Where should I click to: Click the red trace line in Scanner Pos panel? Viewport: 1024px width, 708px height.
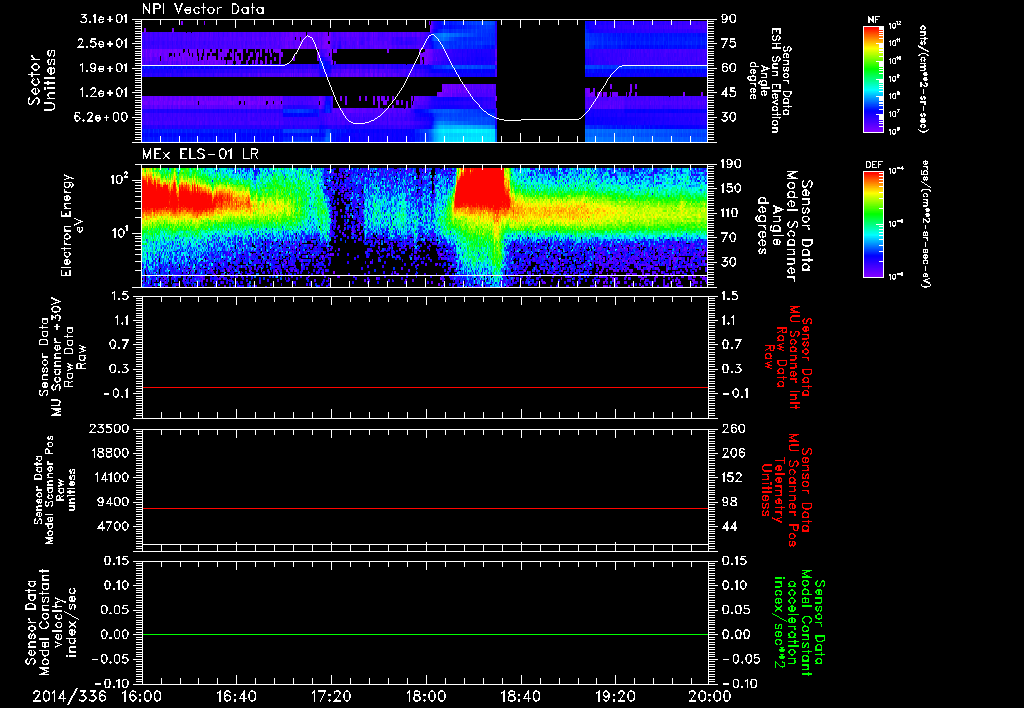[425, 508]
